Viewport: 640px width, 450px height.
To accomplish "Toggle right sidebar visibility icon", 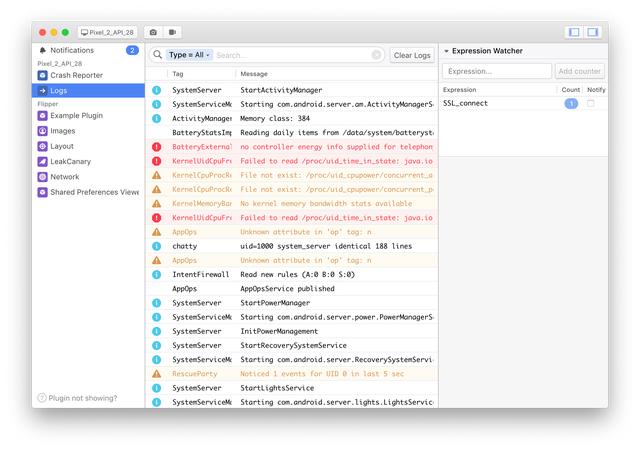I will pyautogui.click(x=593, y=32).
